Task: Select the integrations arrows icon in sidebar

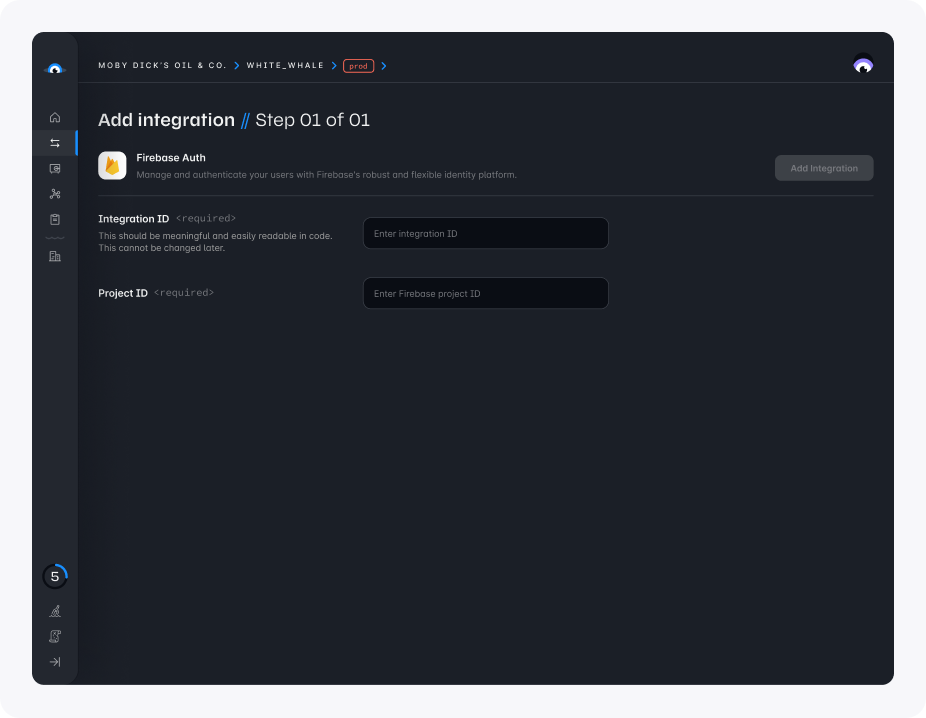Action: [55, 143]
